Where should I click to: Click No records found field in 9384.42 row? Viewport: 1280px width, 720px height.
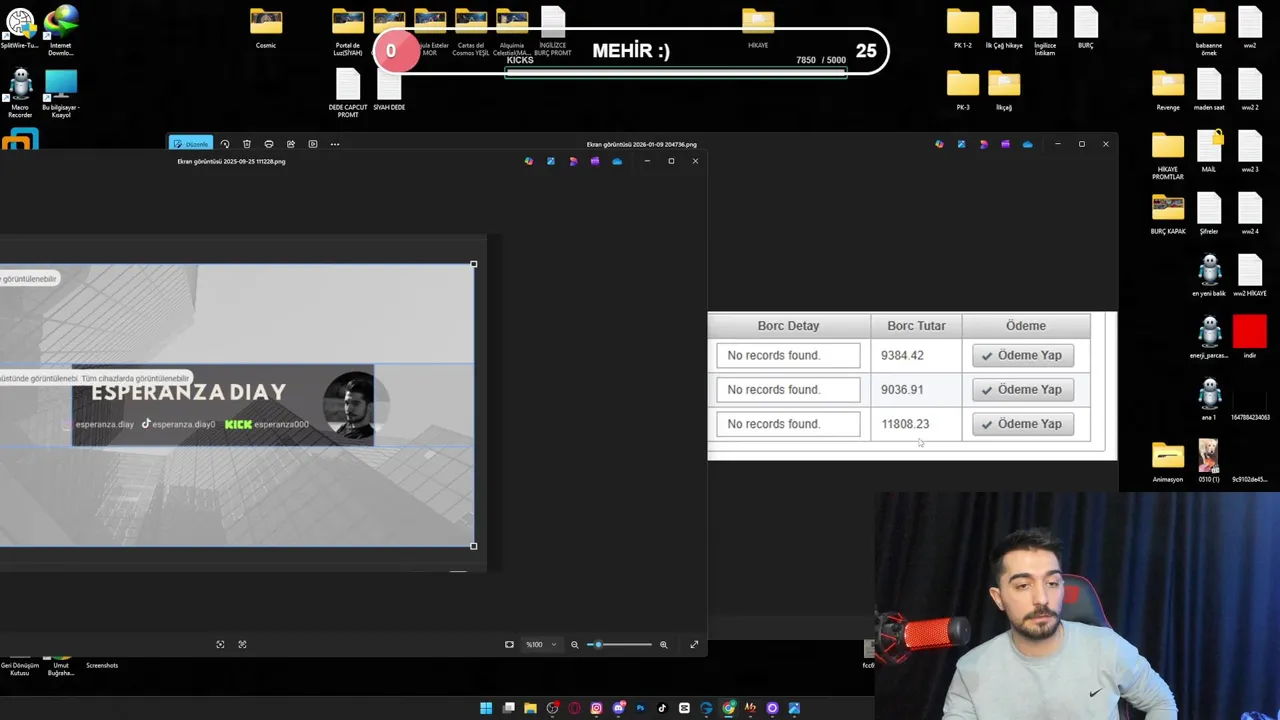point(788,355)
